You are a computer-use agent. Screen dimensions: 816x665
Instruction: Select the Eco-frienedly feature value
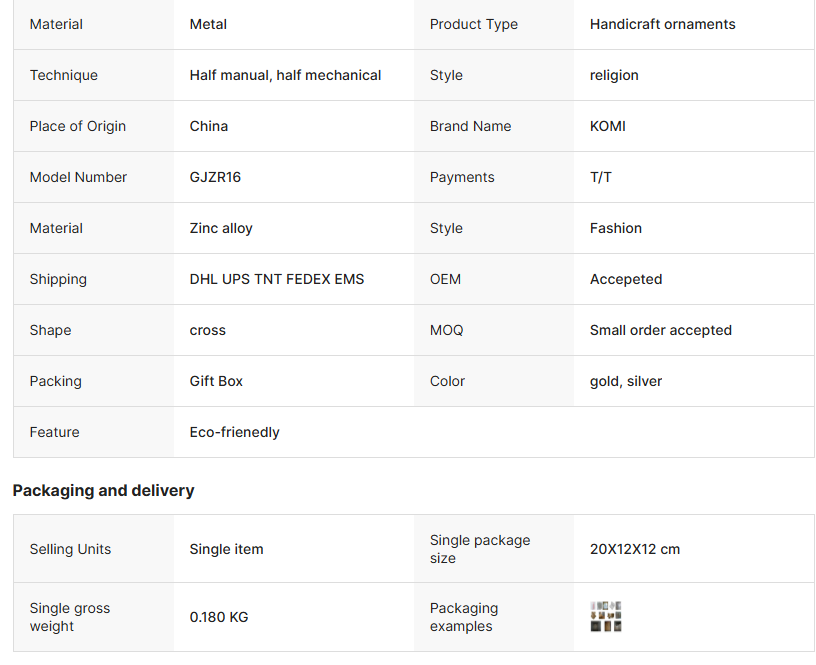click(x=234, y=432)
